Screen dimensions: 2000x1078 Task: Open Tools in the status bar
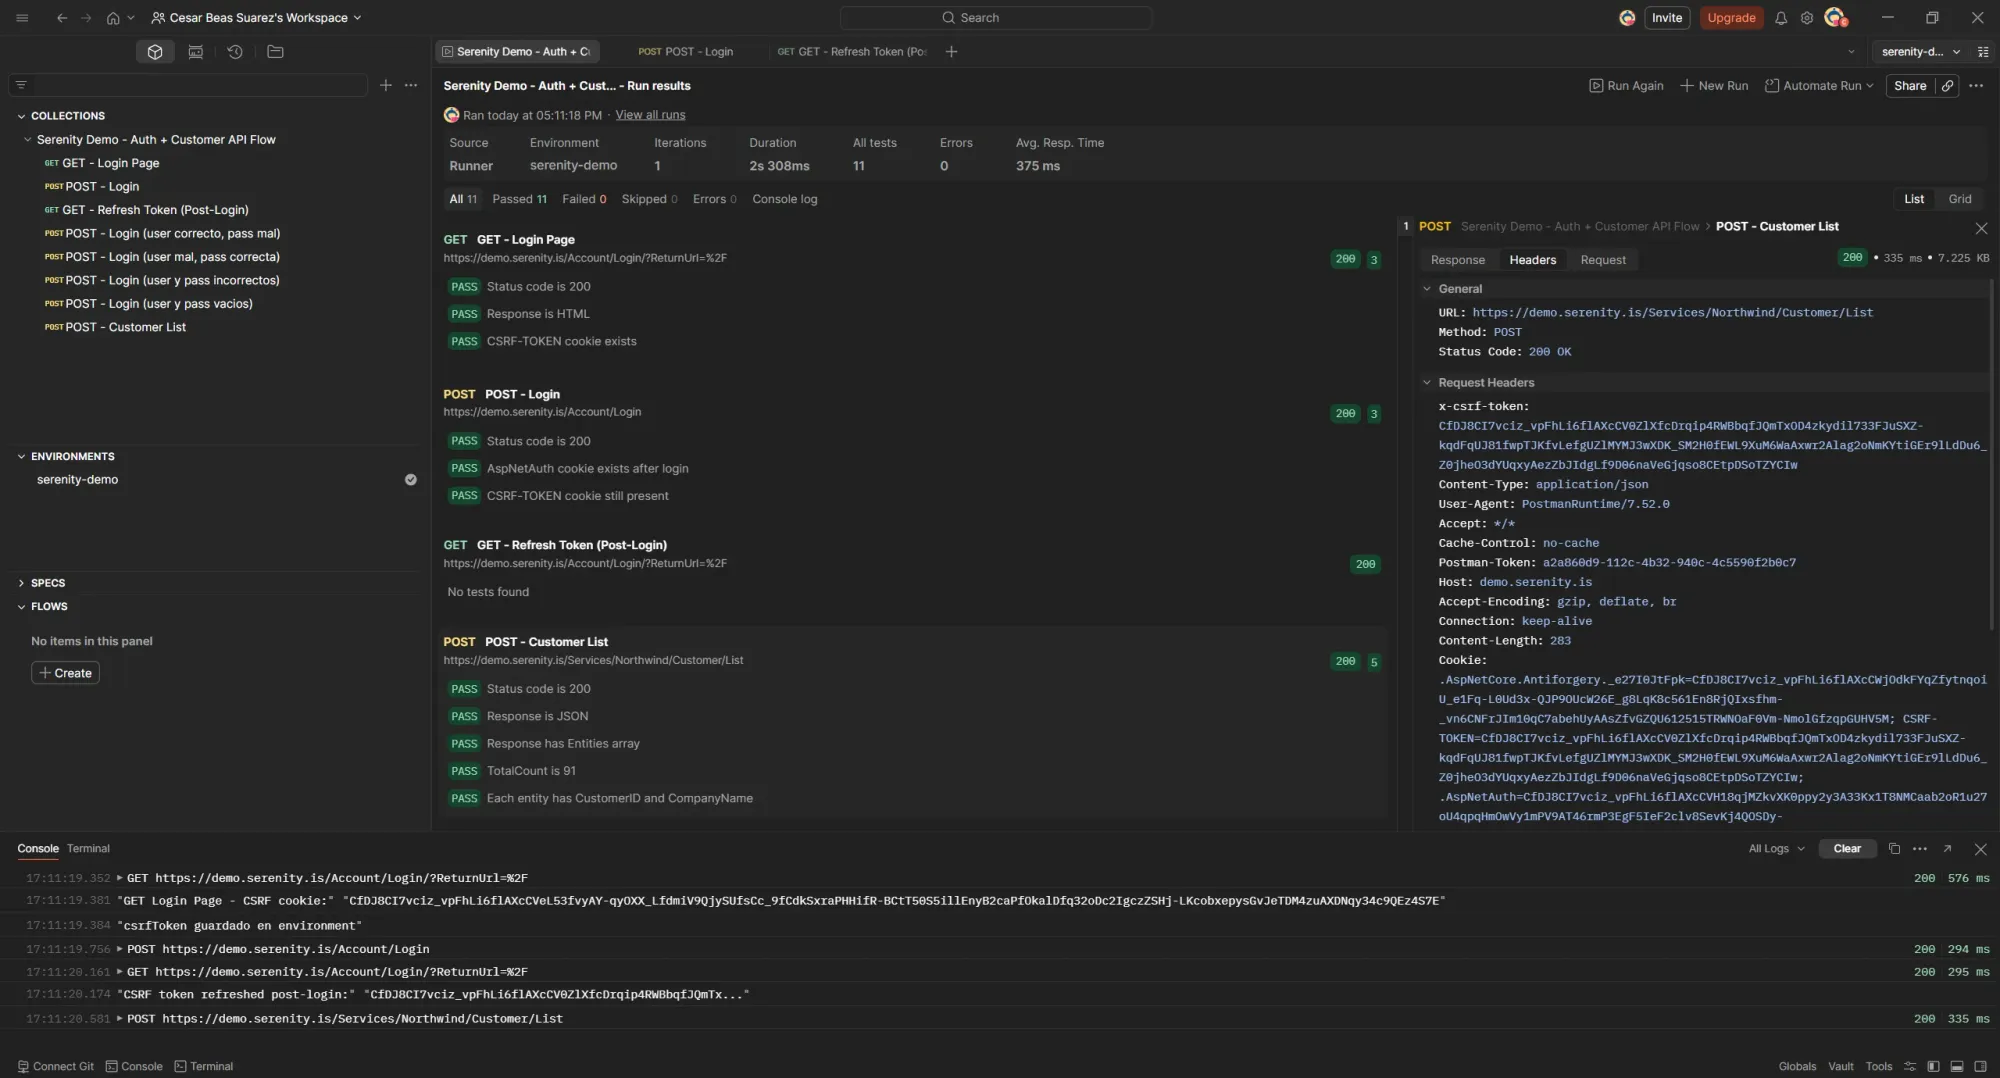(1878, 1066)
